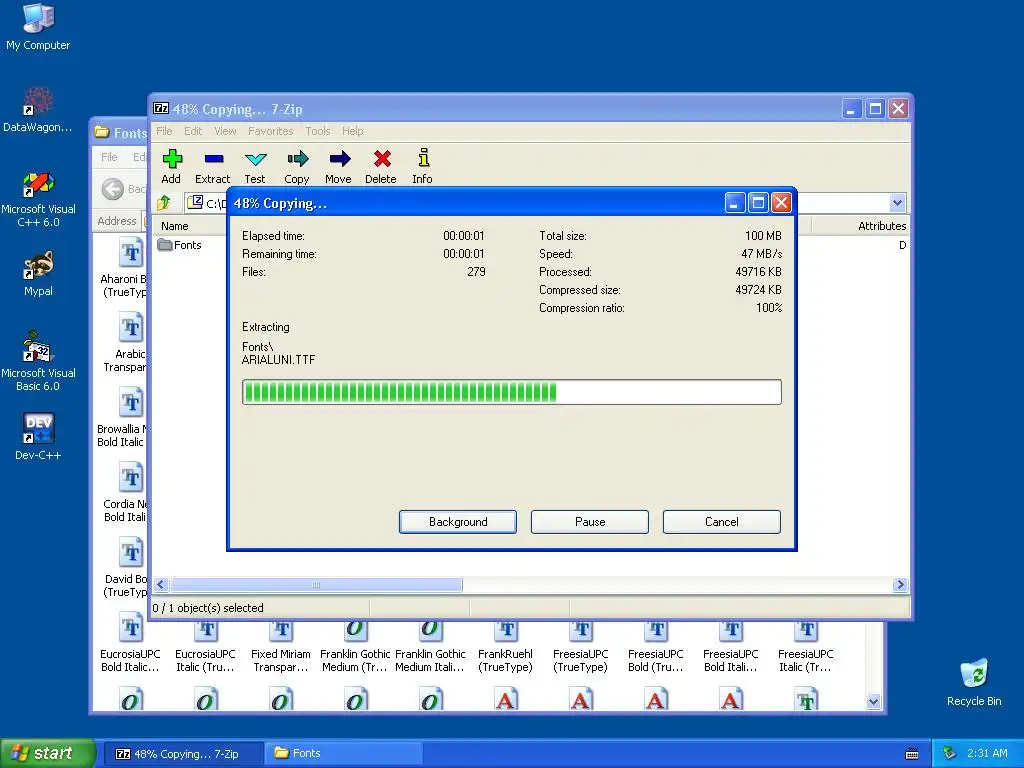
Task: Cancel the copying operation
Action: coord(722,522)
